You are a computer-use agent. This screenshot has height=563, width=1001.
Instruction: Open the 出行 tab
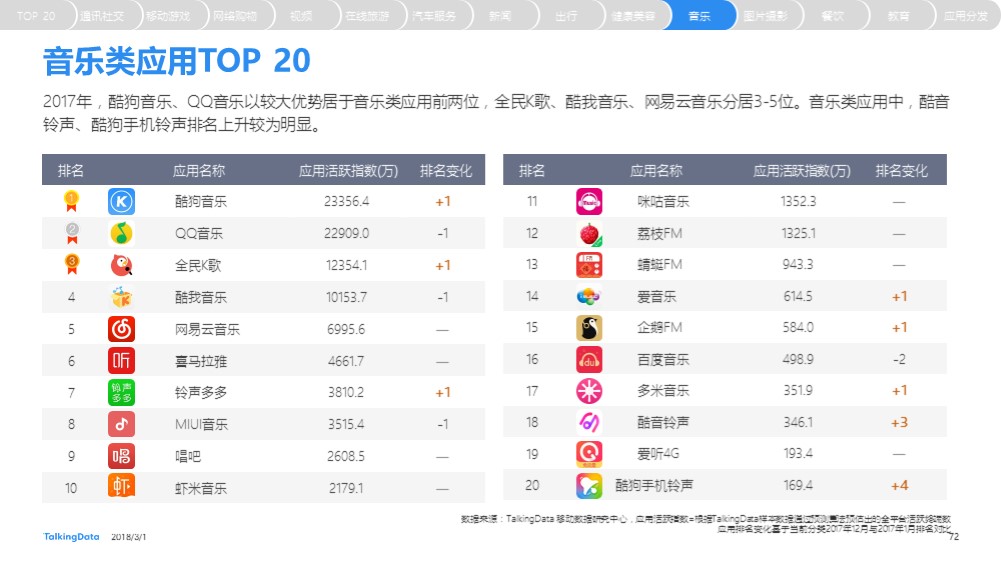click(x=567, y=15)
